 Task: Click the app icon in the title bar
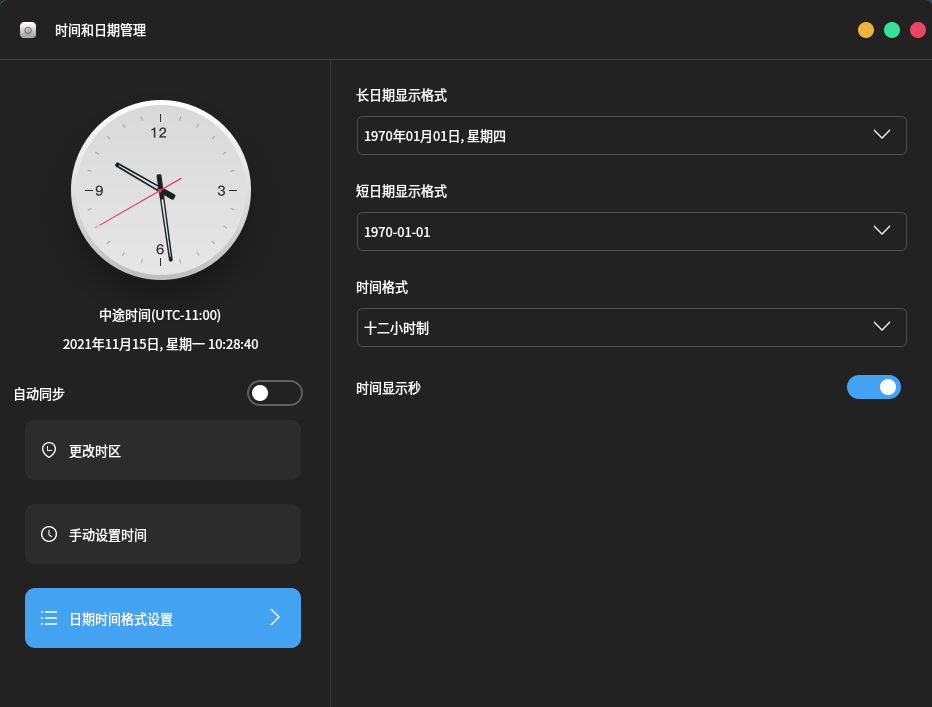pos(28,30)
